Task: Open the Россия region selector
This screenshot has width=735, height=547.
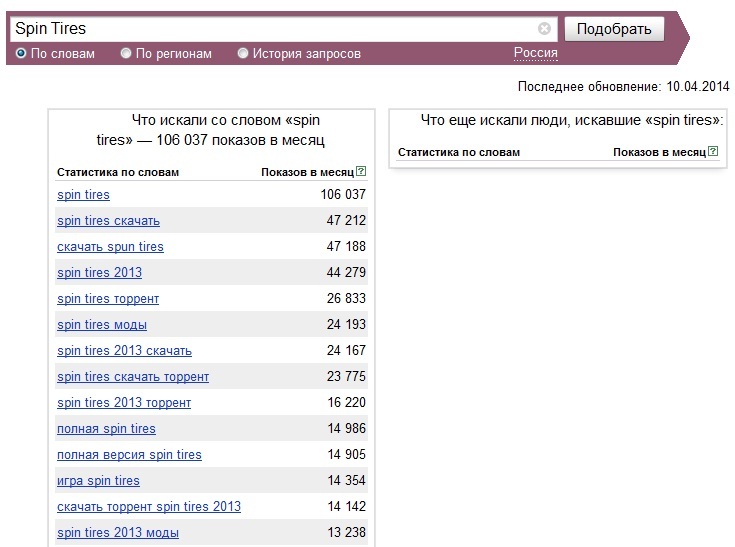Action: coord(536,52)
